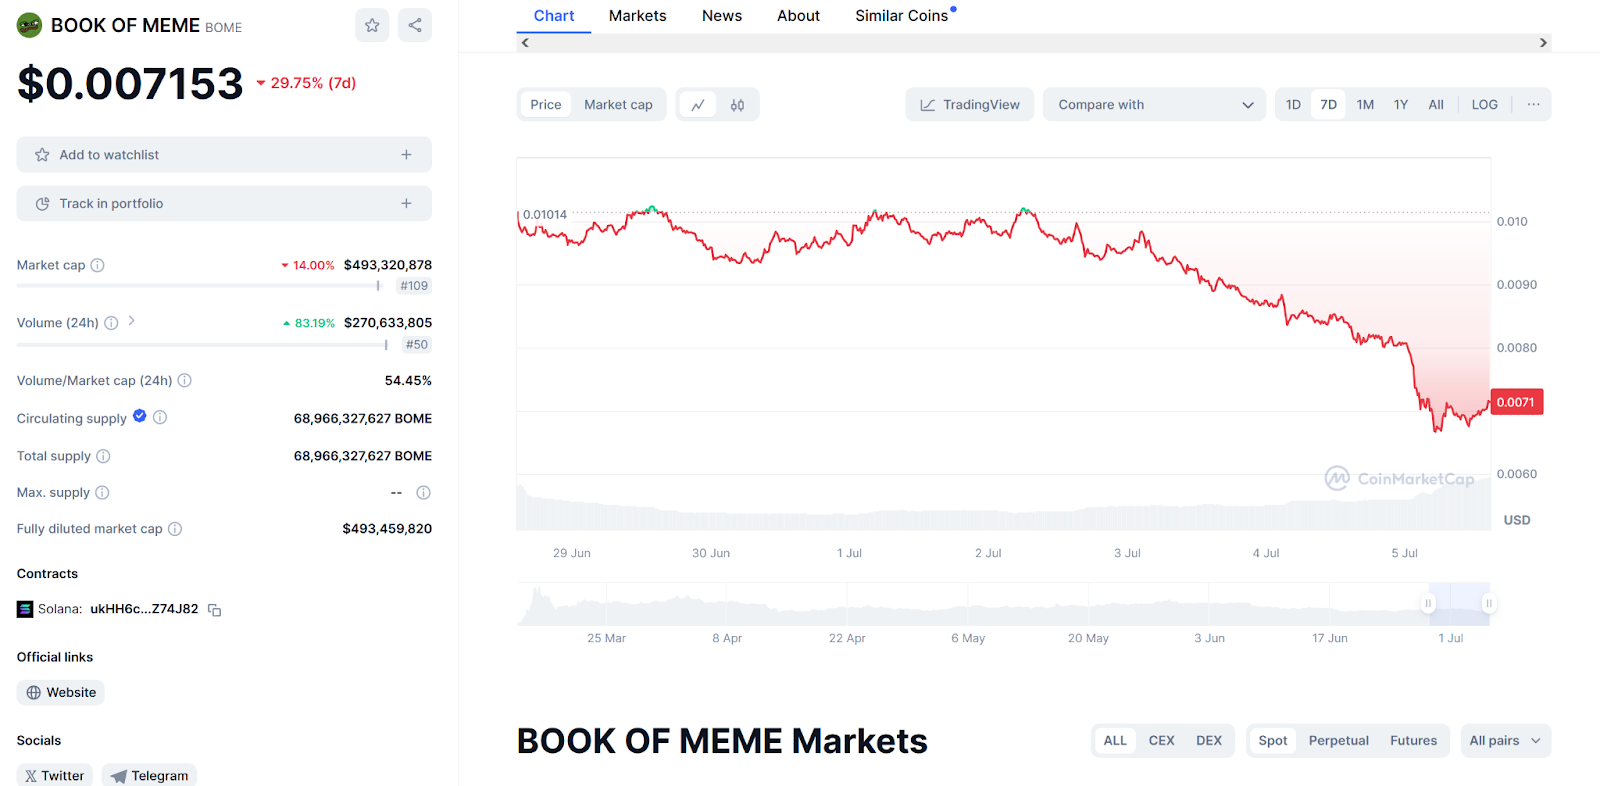Set chart range to All
Viewport: 1600px width, 786px height.
coord(1436,105)
